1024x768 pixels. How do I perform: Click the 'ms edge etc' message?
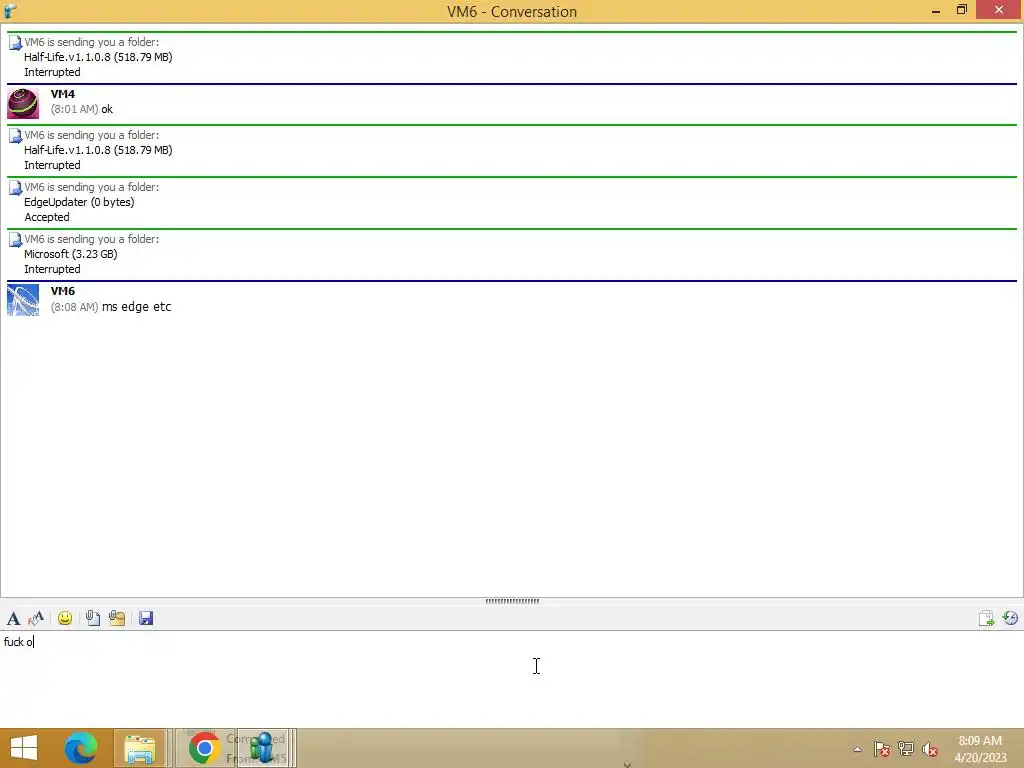tap(136, 307)
